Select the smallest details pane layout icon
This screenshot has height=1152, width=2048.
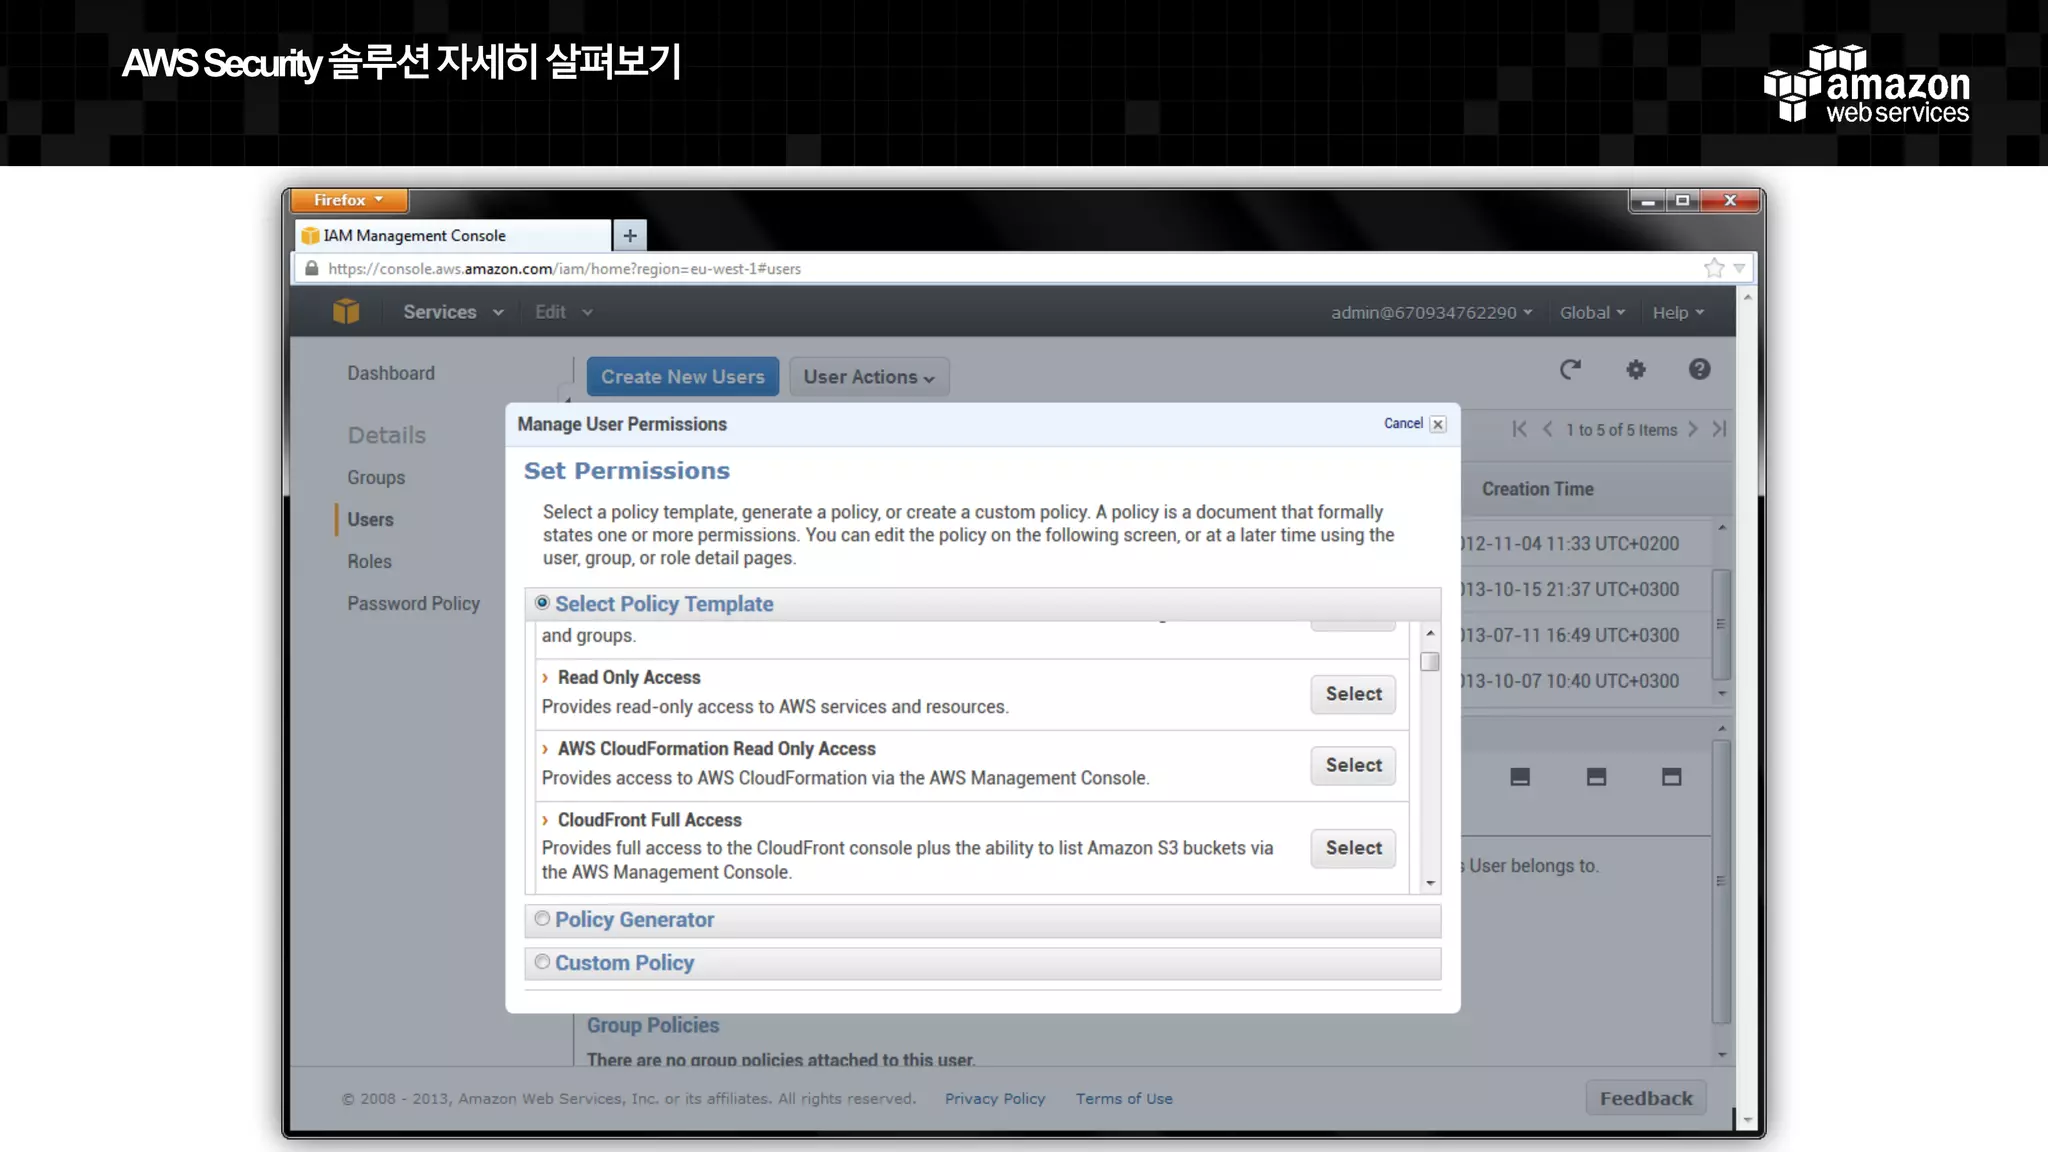[1520, 777]
